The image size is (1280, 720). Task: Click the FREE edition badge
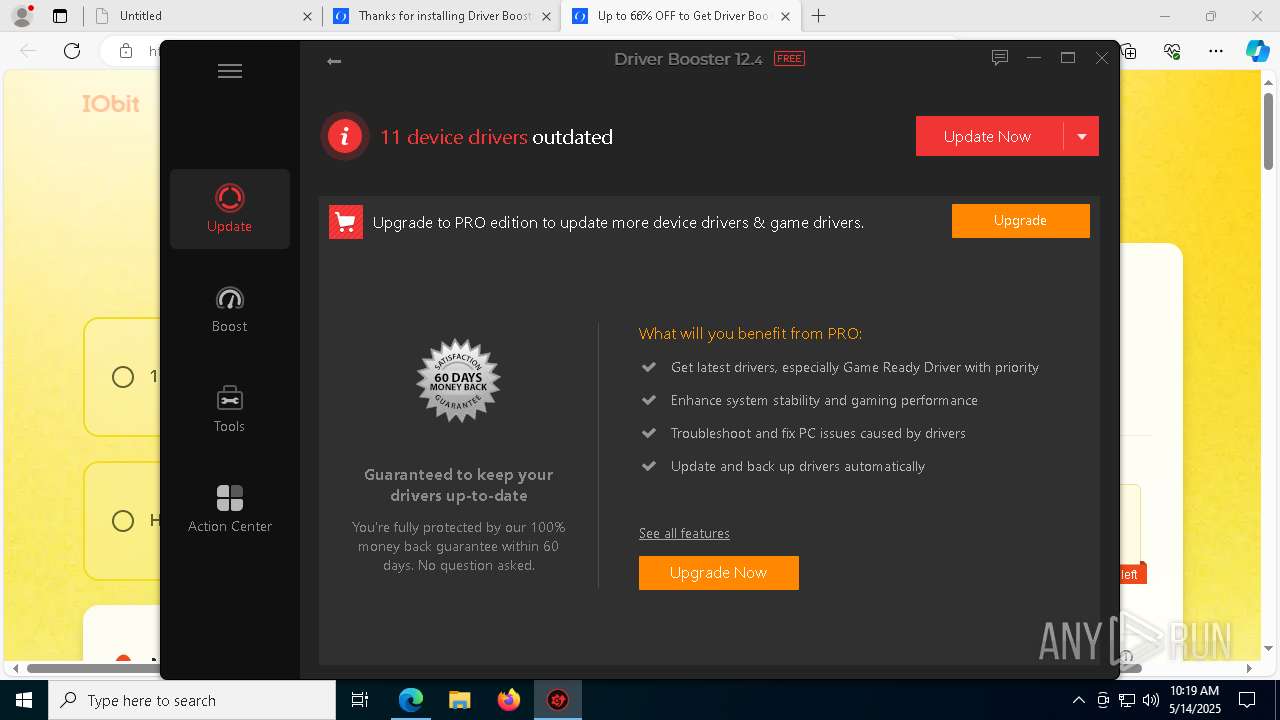(x=789, y=59)
